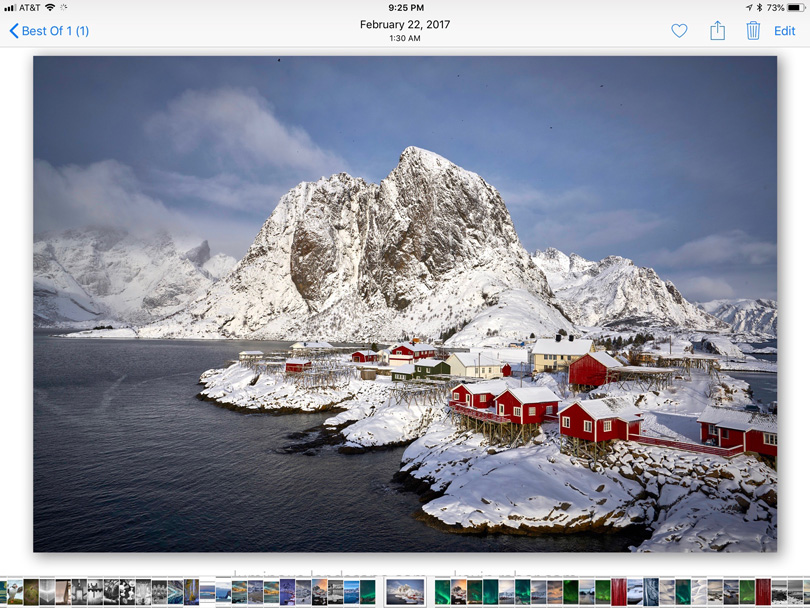Tap the Bluetooth status icon

point(759,8)
